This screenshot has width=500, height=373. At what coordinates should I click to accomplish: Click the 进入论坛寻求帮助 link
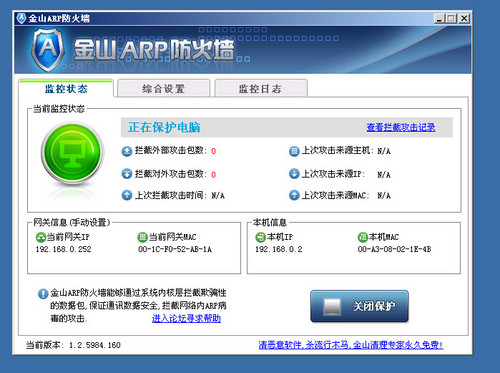(x=186, y=318)
